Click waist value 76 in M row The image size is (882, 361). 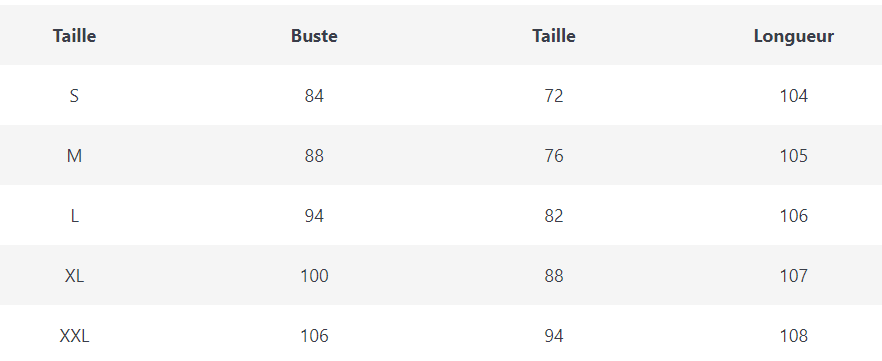point(554,156)
